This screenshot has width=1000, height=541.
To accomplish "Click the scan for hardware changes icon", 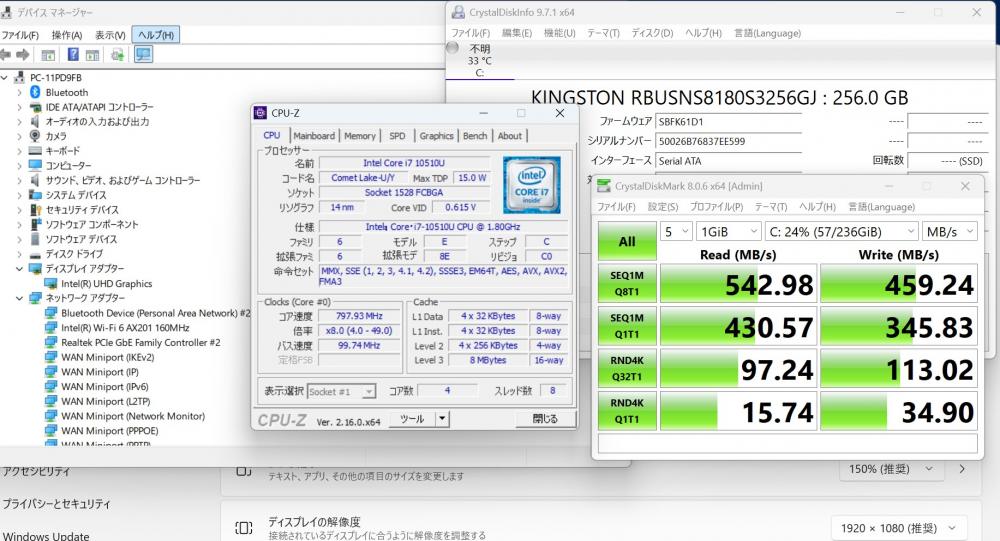I will click(143, 54).
